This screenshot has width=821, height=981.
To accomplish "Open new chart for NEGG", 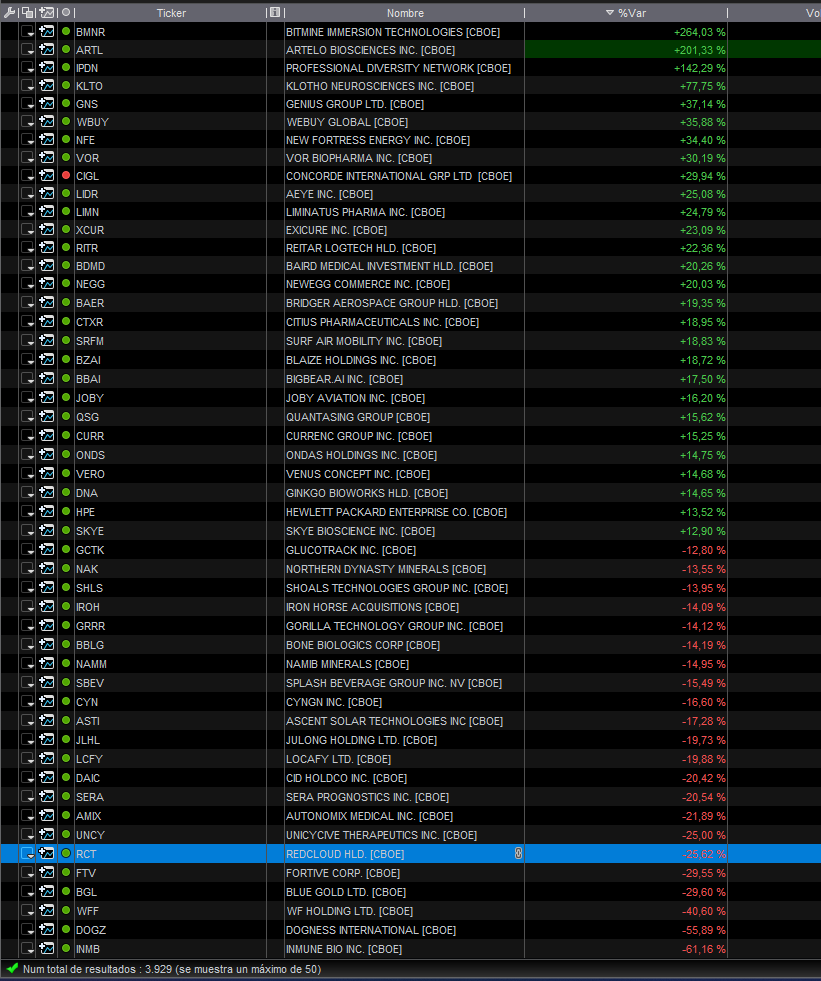I will (x=47, y=283).
